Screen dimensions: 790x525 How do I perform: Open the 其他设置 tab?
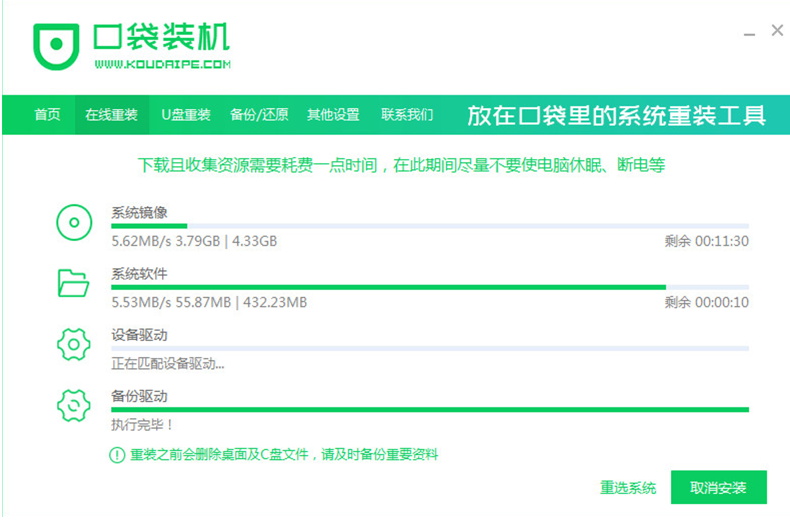pyautogui.click(x=333, y=115)
